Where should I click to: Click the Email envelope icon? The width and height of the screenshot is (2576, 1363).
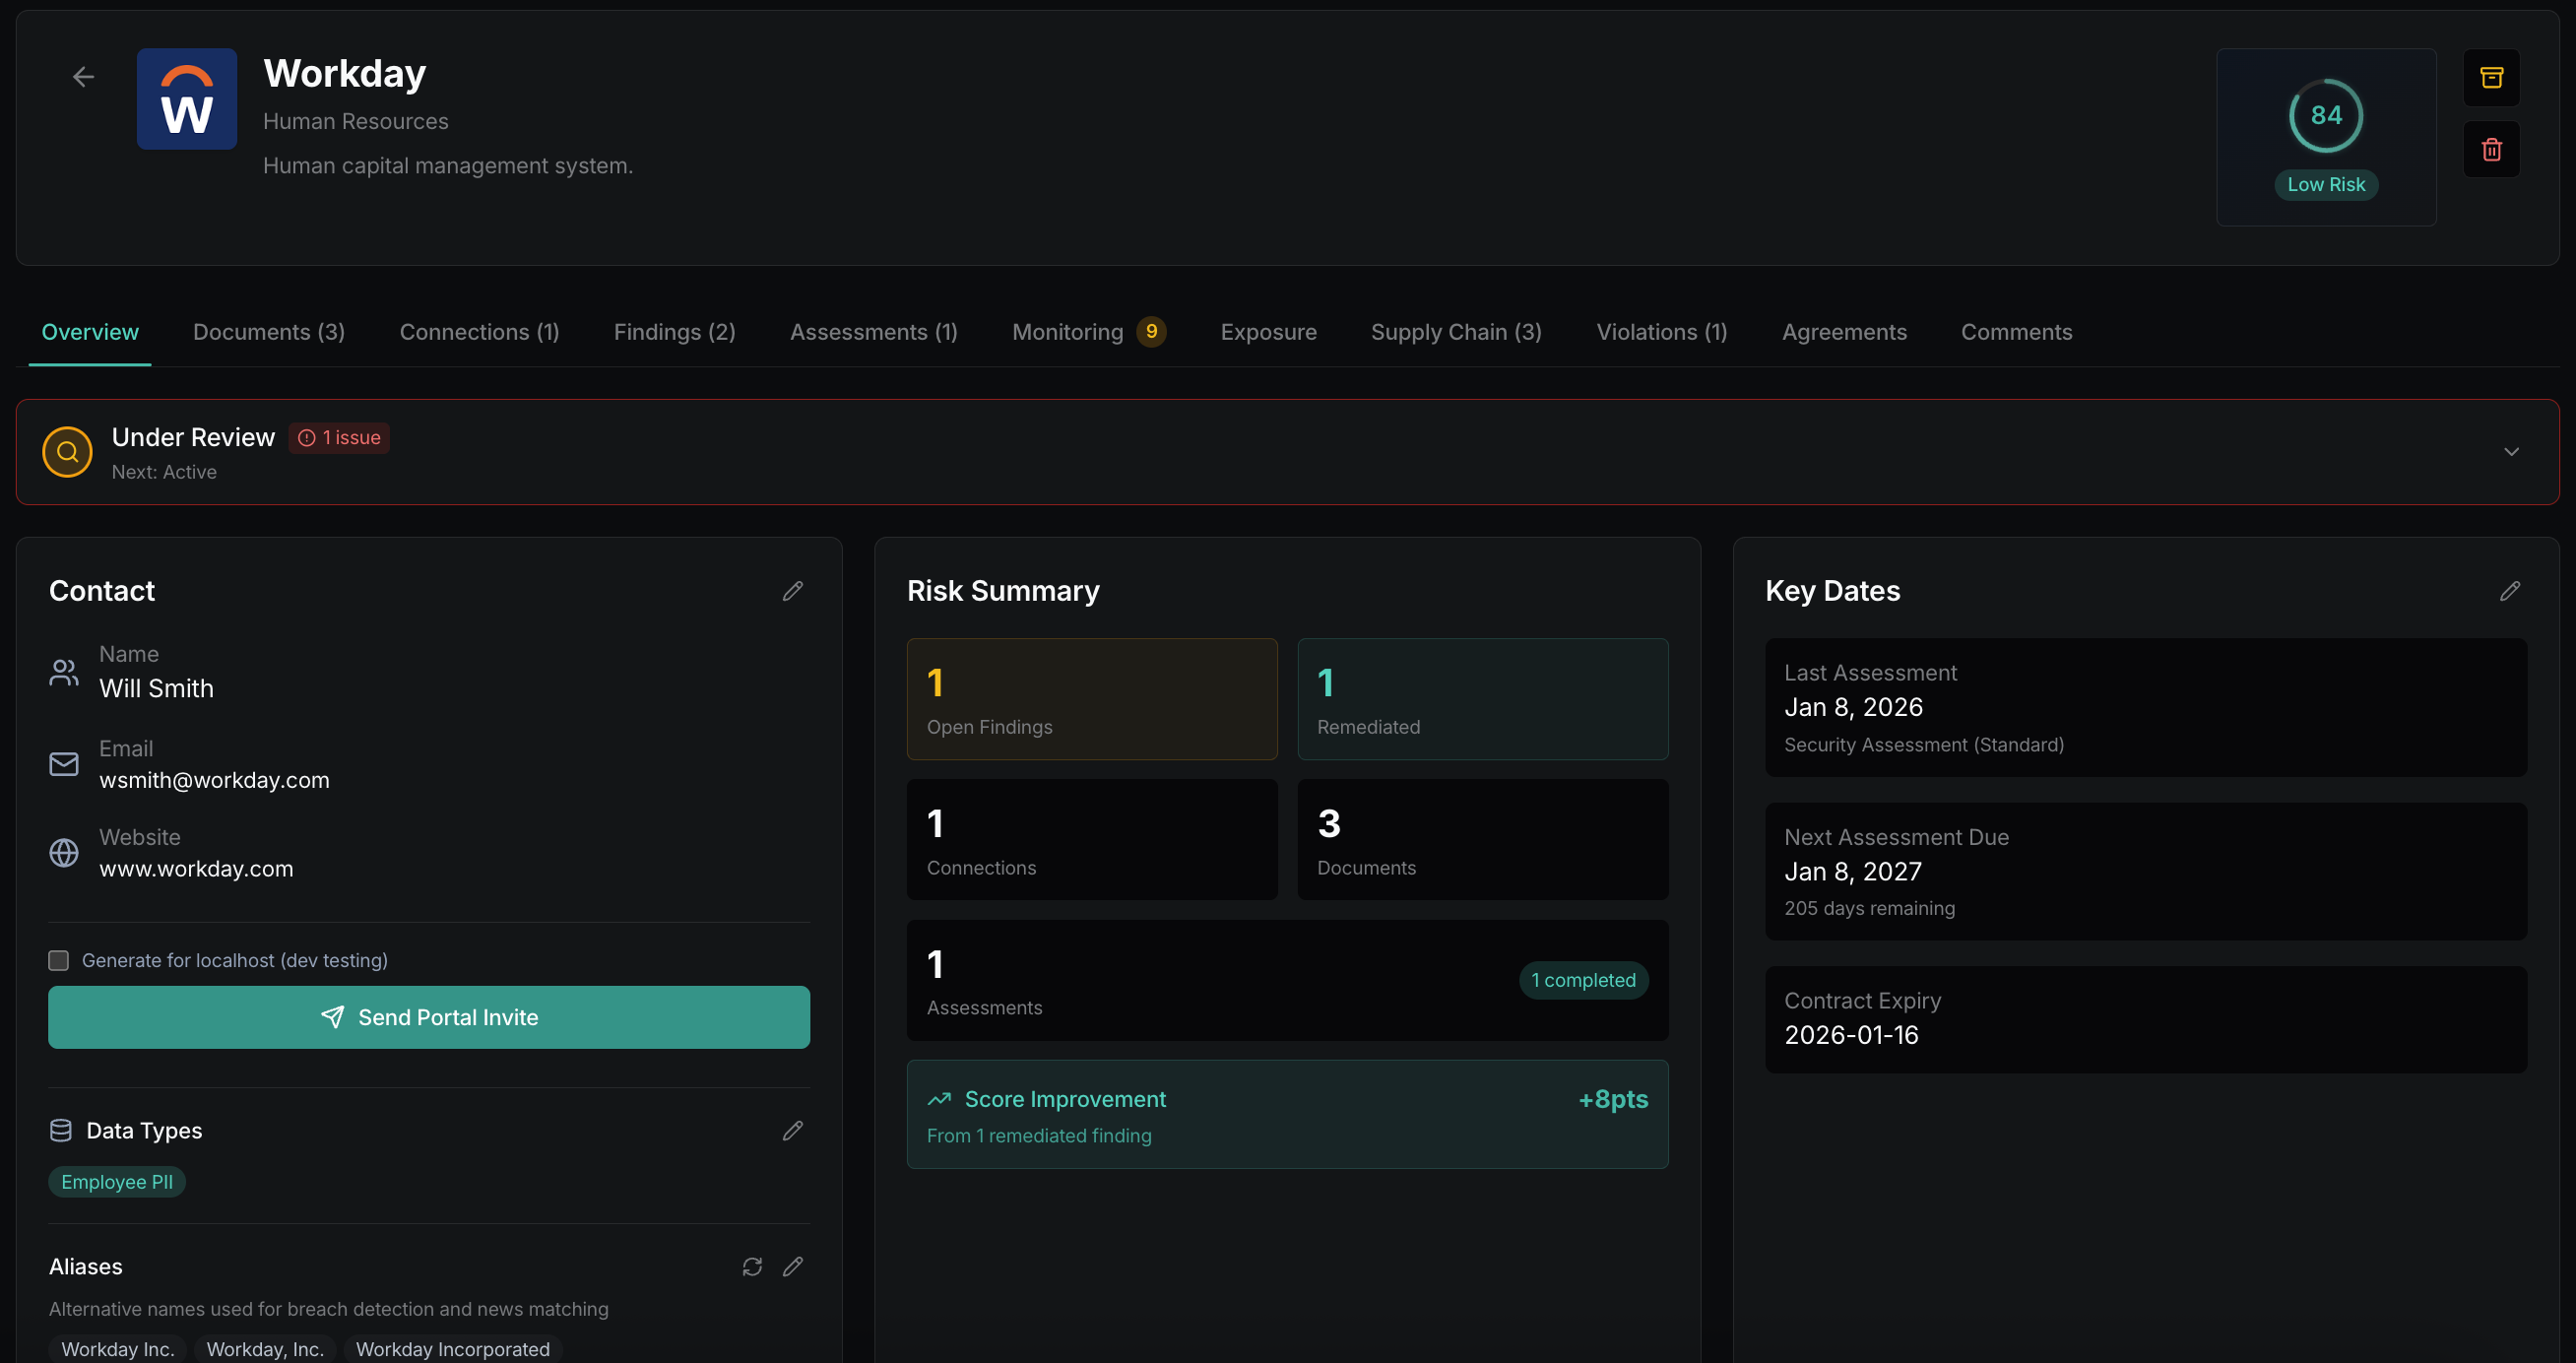64,764
